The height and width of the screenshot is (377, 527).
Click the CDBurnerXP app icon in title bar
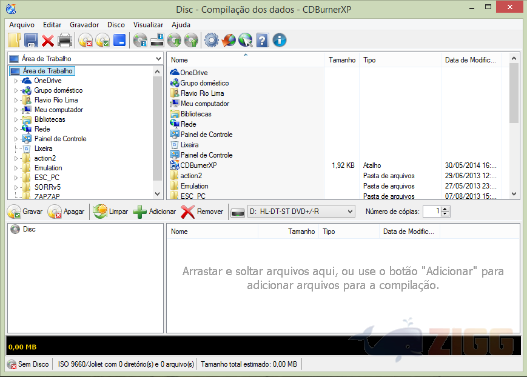(x=11, y=9)
